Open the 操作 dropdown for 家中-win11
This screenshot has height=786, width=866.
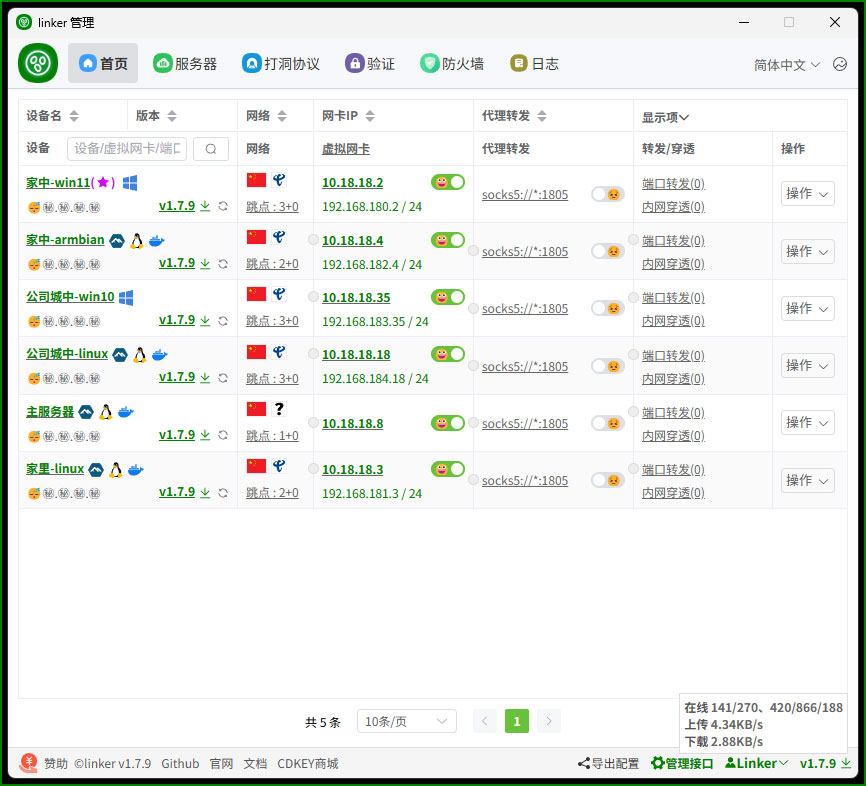click(x=807, y=194)
